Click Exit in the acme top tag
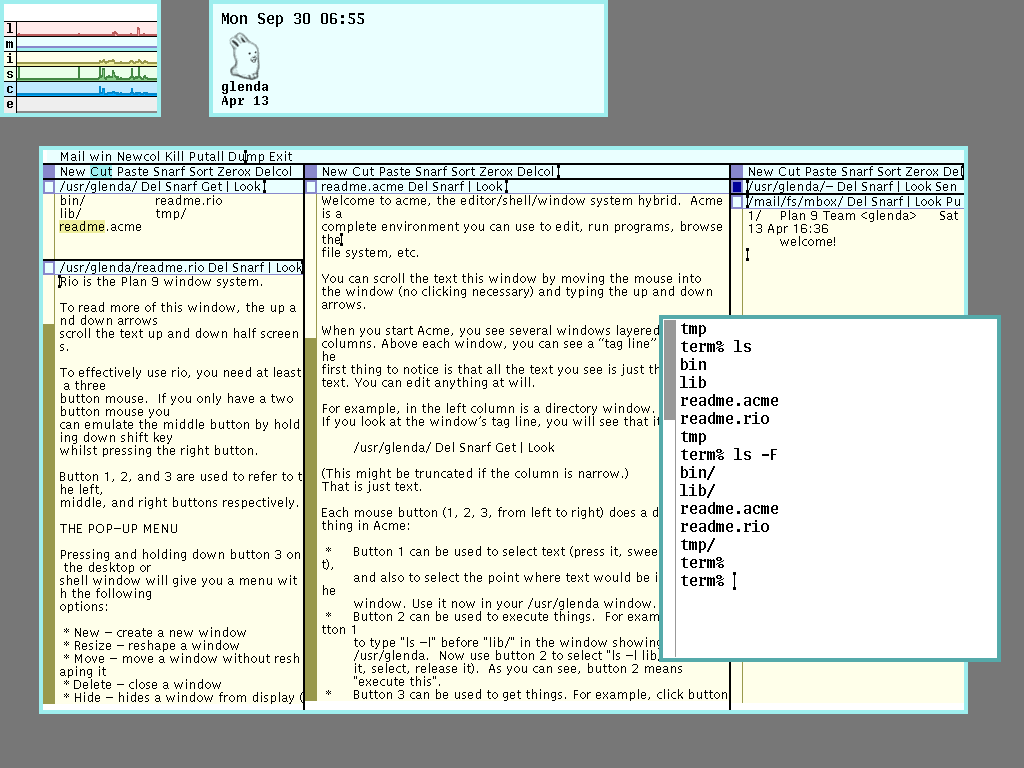 [x=281, y=157]
